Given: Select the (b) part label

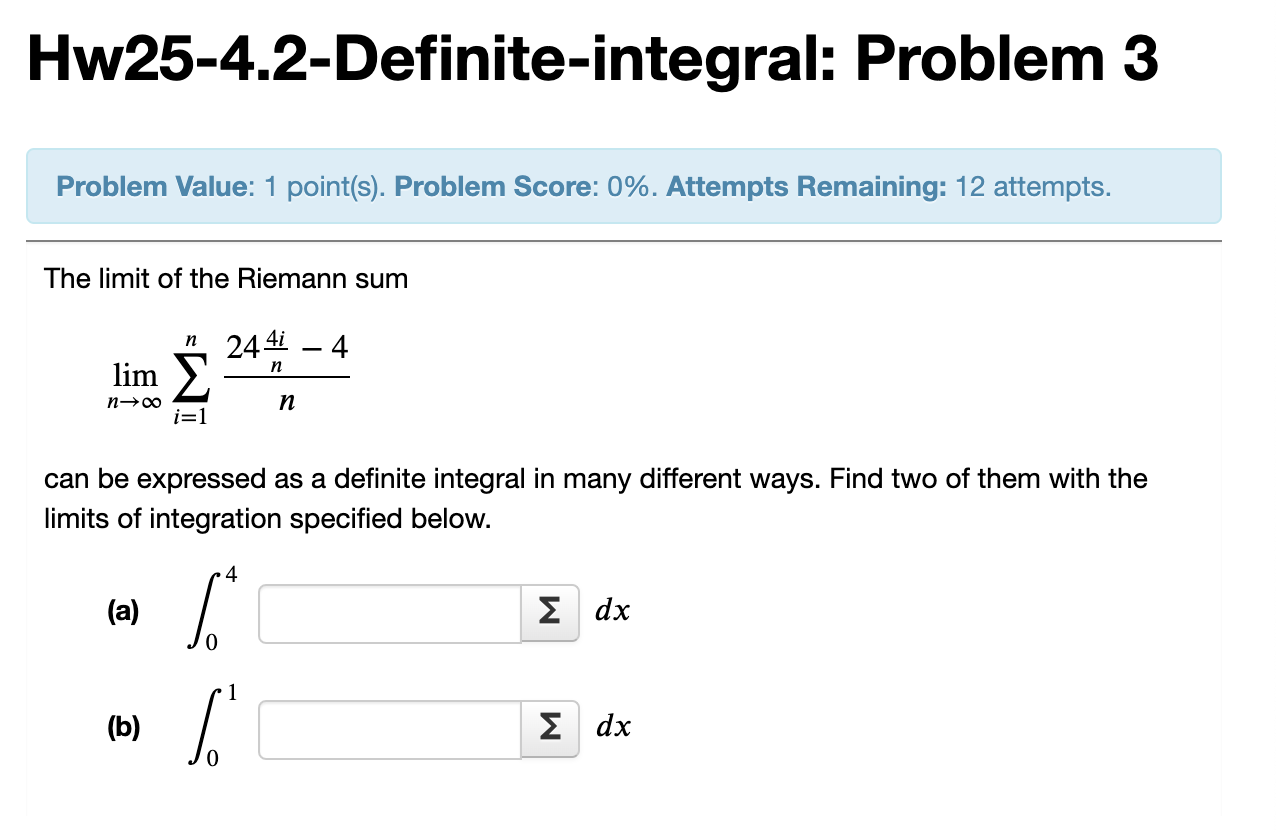Looking at the screenshot, I should (121, 729).
